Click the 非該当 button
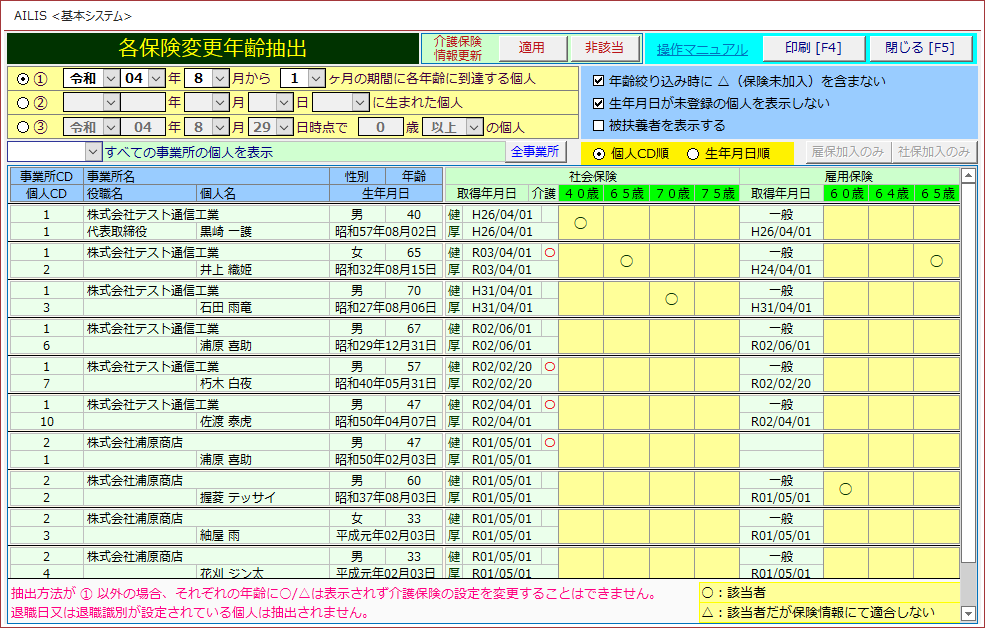Image resolution: width=985 pixels, height=628 pixels. coord(604,48)
